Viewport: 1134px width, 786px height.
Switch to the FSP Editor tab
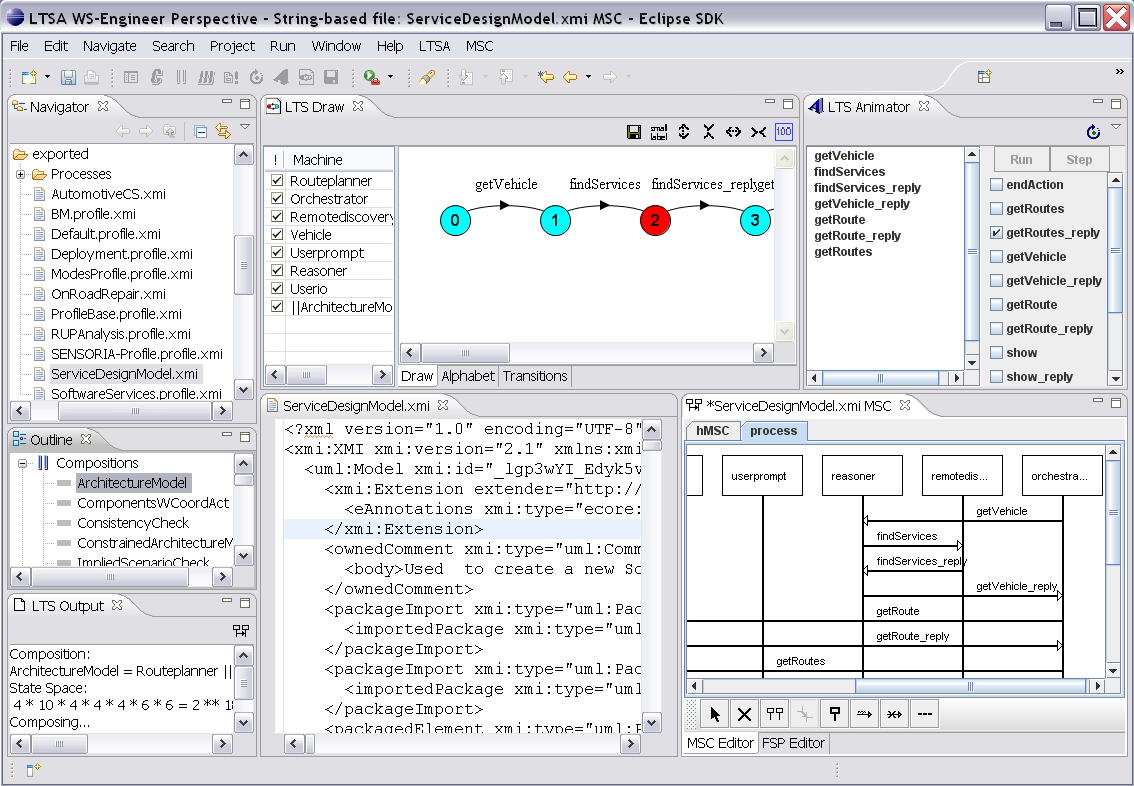pos(793,743)
